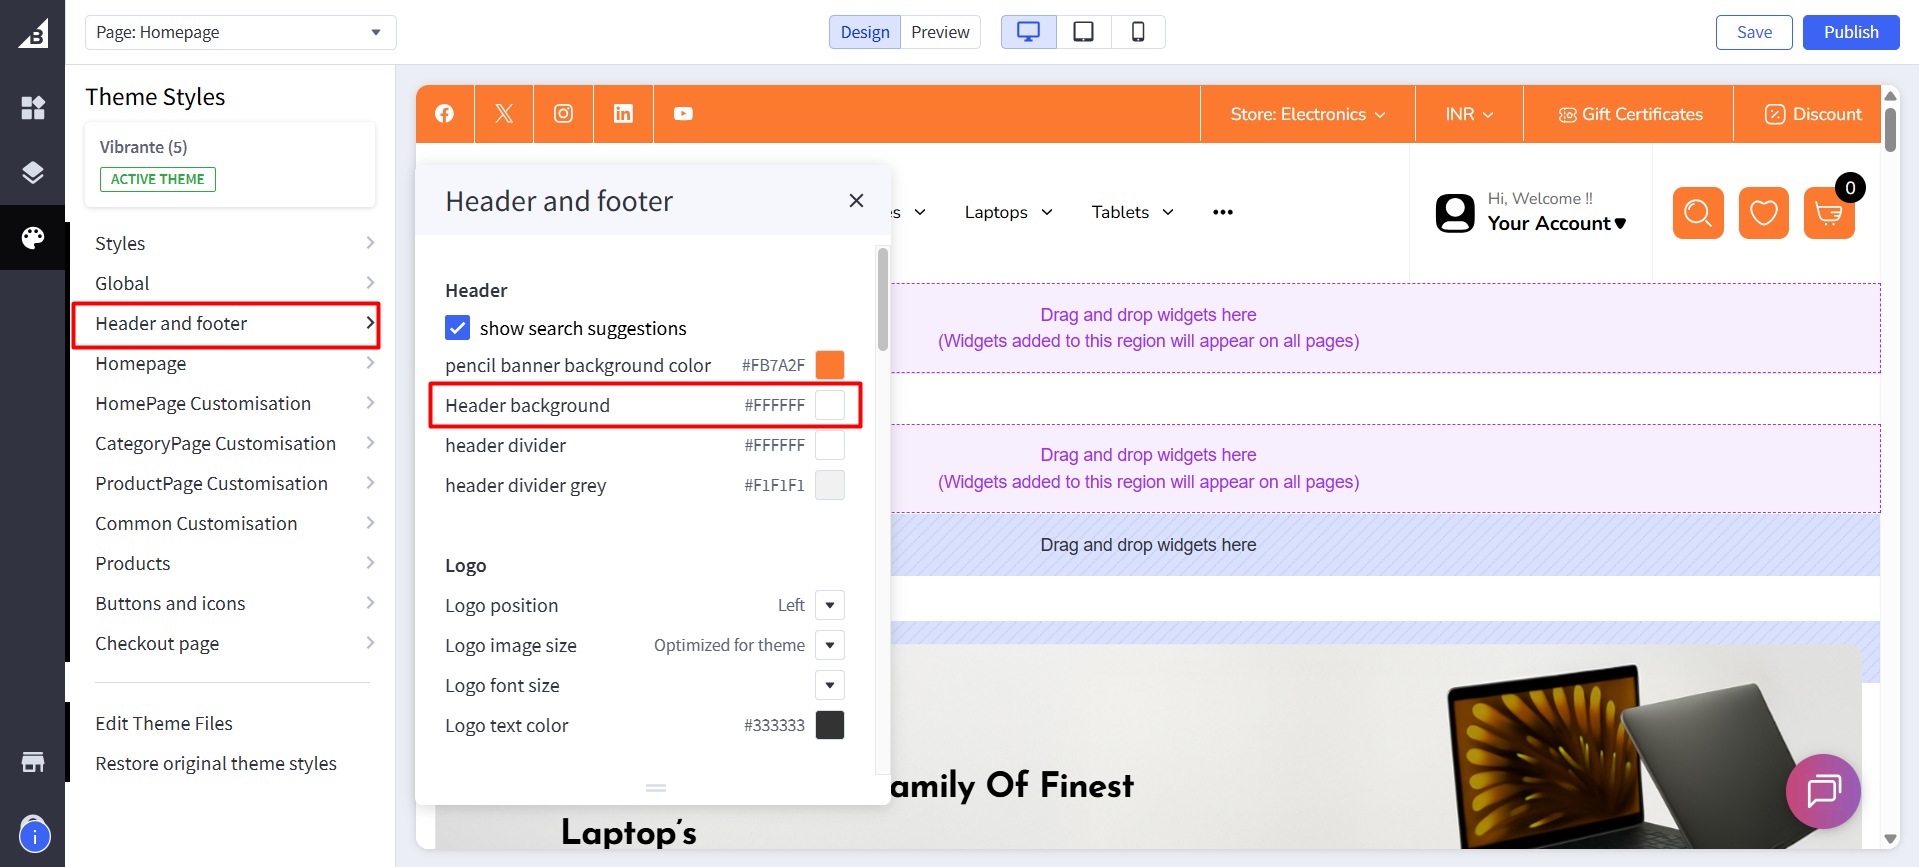Switch to desktop device view
The image size is (1919, 867).
1028,32
